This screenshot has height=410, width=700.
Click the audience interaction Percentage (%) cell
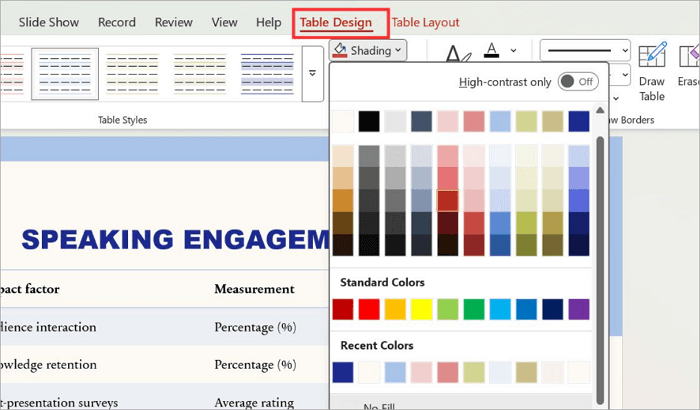point(255,327)
